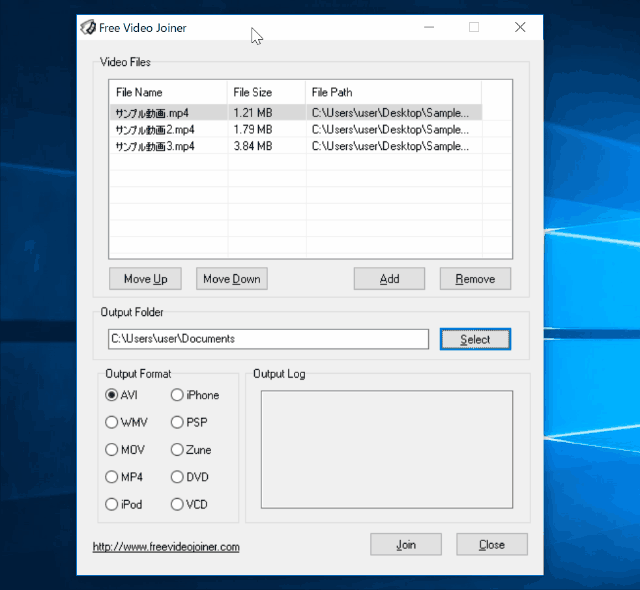Remove the selected video with Remove button
This screenshot has width=640, height=590.
click(x=475, y=279)
